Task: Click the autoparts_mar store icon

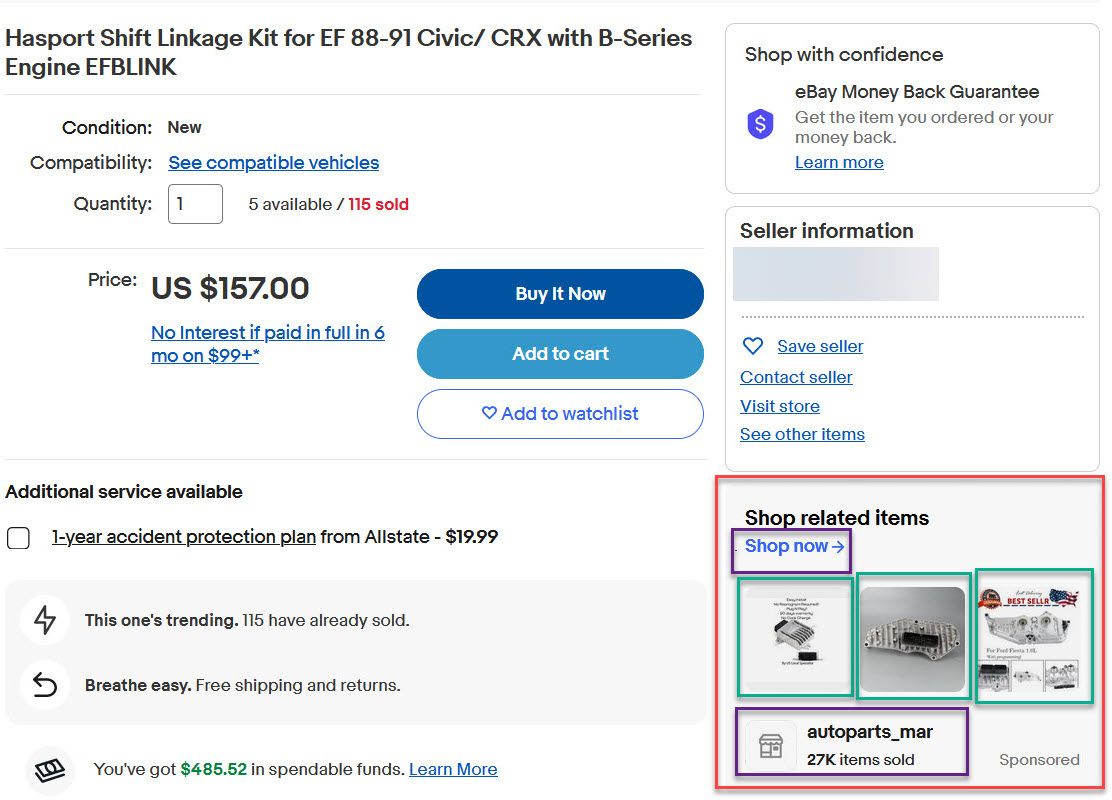Action: tap(770, 745)
